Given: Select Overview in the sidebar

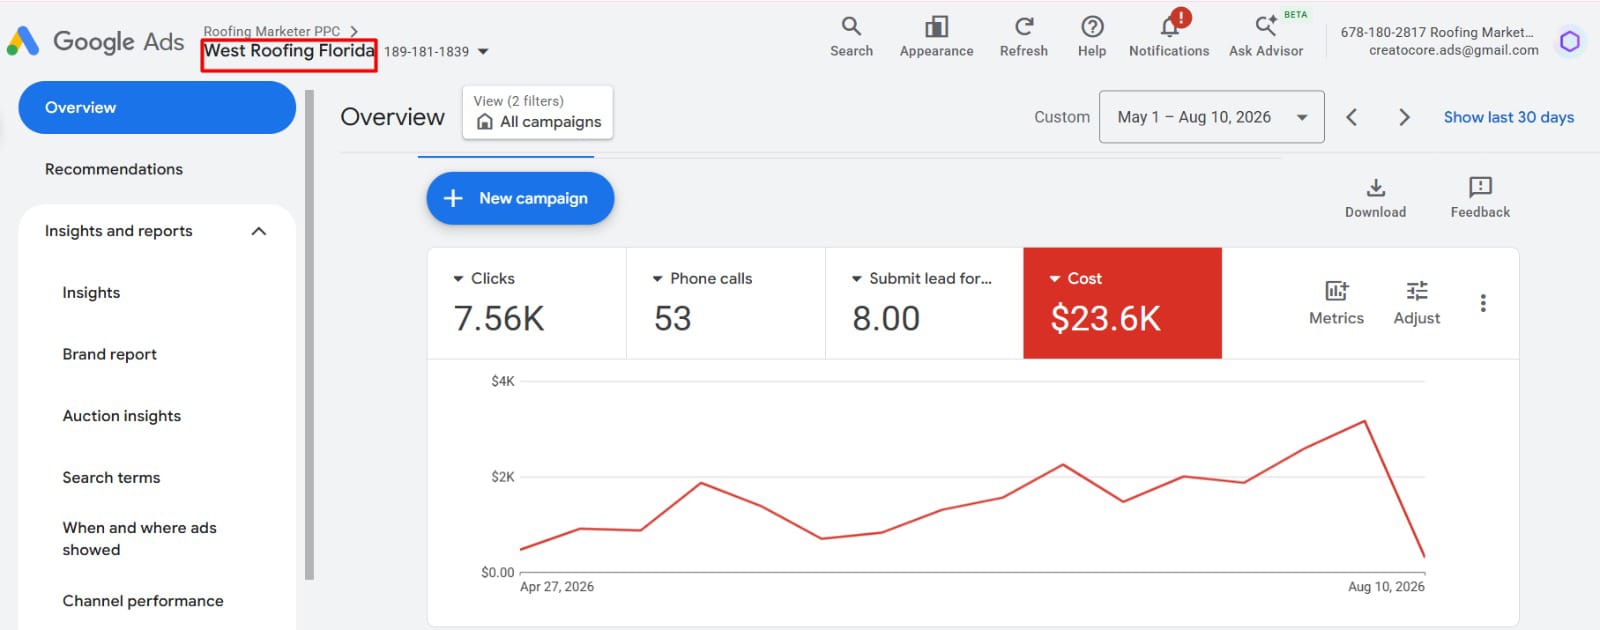Looking at the screenshot, I should pos(157,107).
